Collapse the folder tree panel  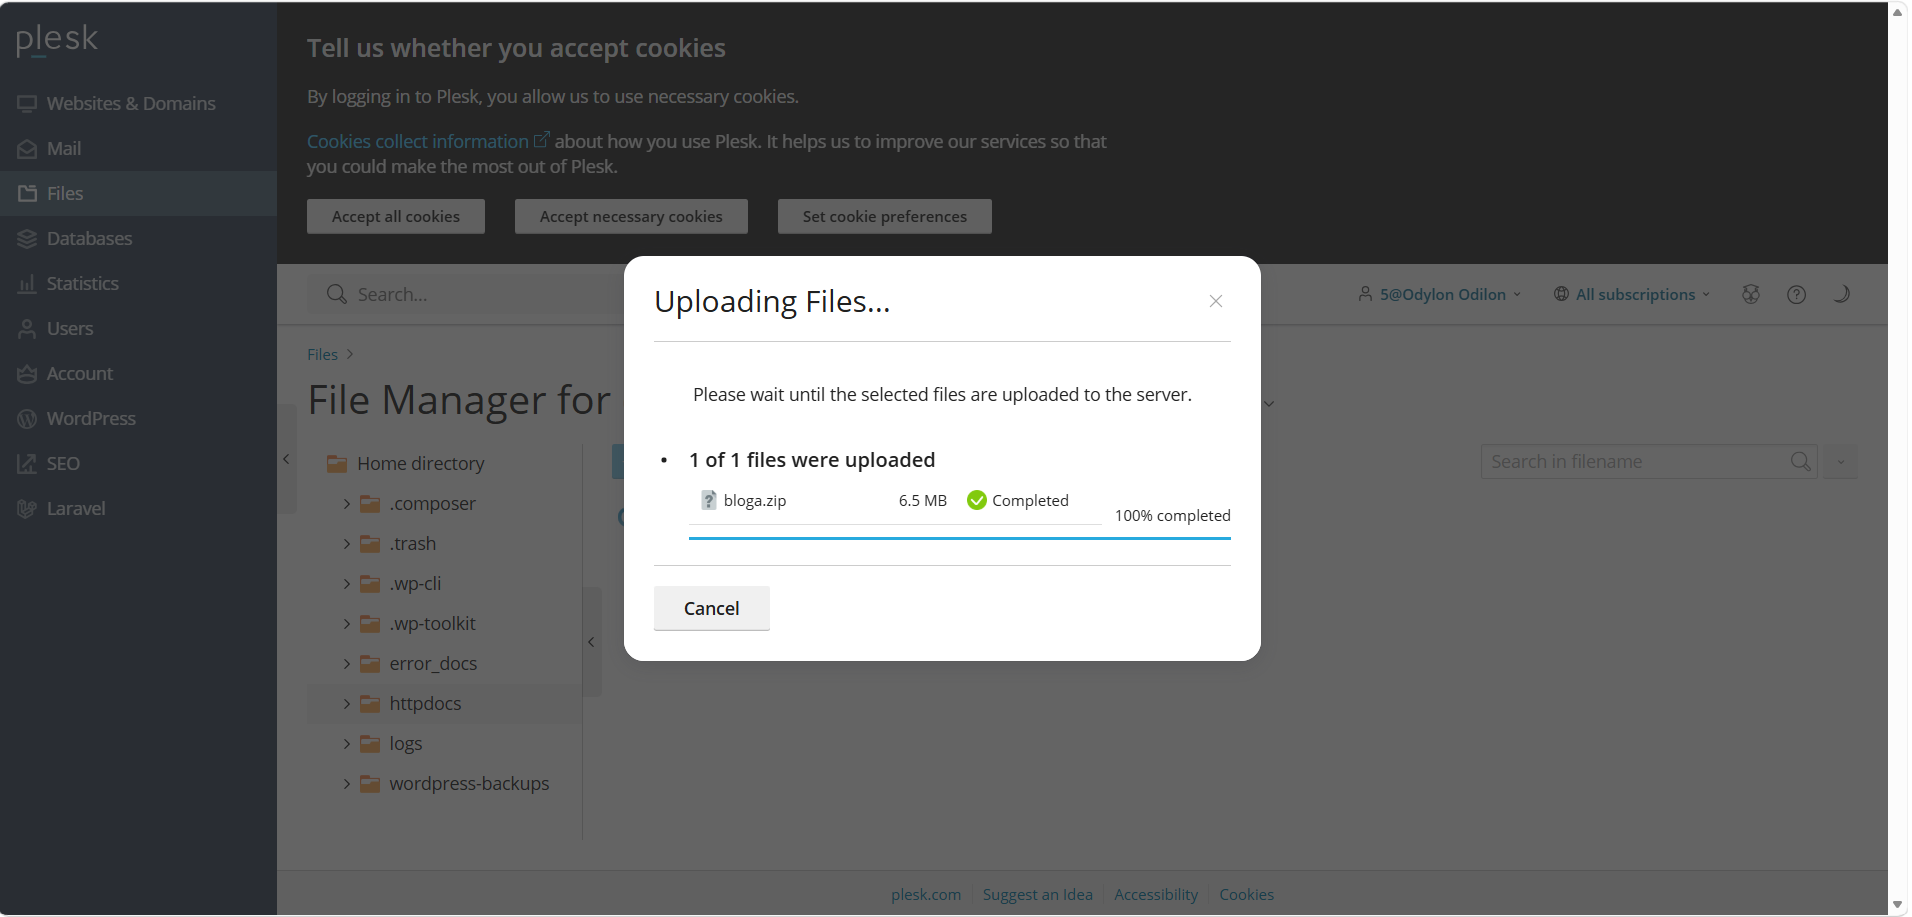592,642
